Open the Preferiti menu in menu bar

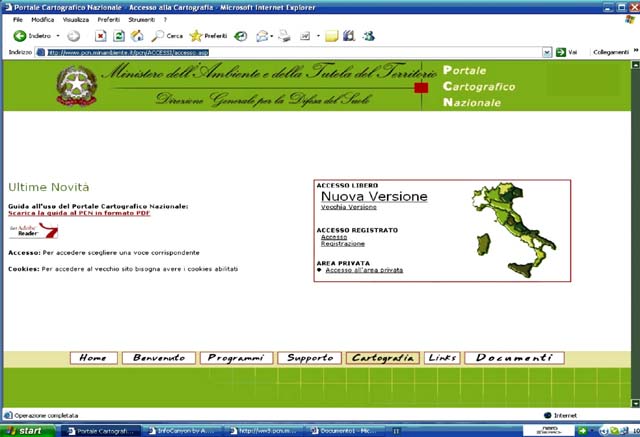109,20
